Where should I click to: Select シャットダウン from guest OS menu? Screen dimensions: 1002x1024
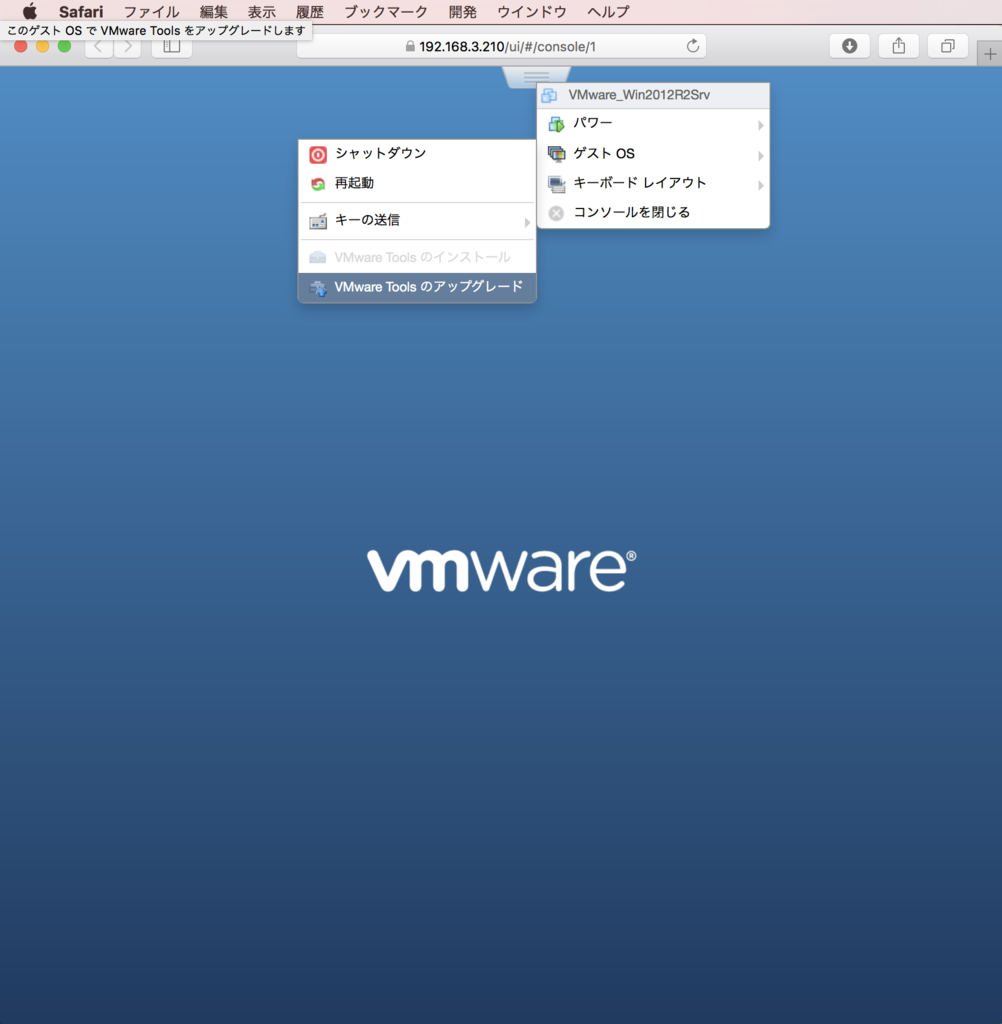417,154
